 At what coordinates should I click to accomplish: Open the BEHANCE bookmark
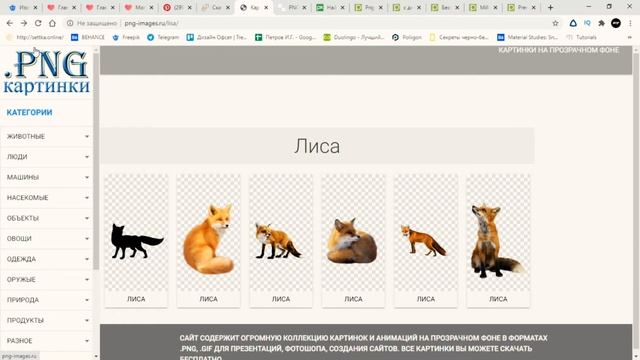88,37
